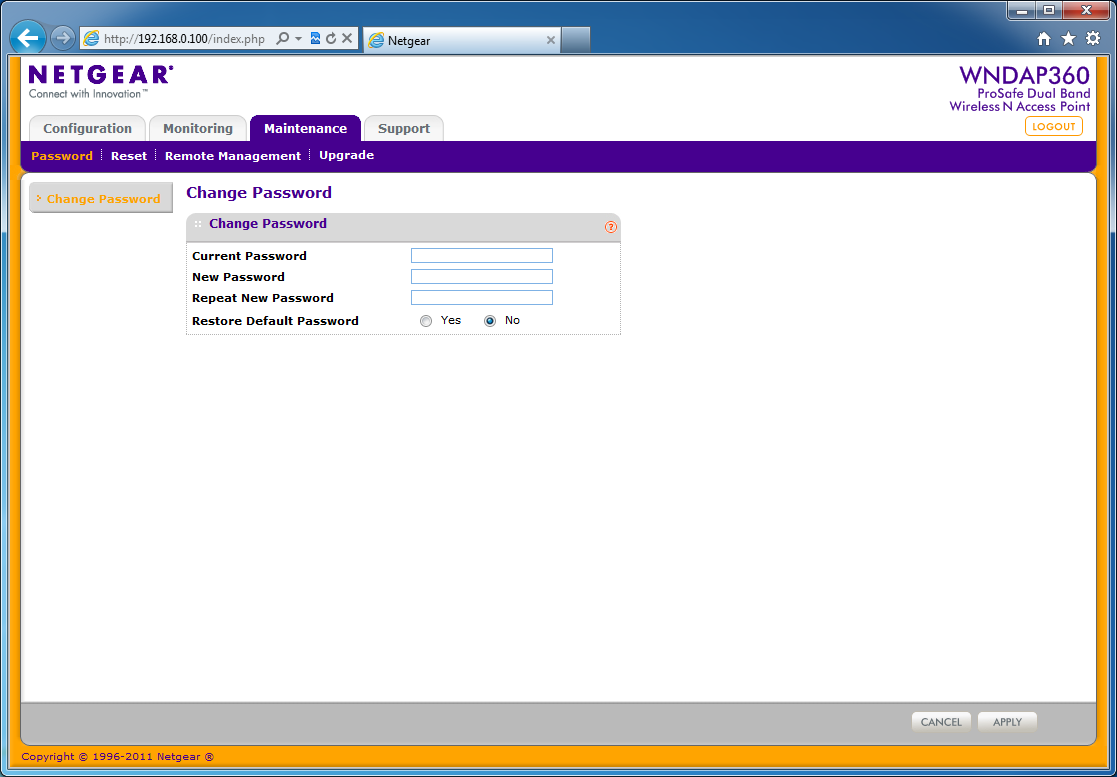Image resolution: width=1117 pixels, height=777 pixels.
Task: Click the Current Password input field
Action: coord(482,256)
